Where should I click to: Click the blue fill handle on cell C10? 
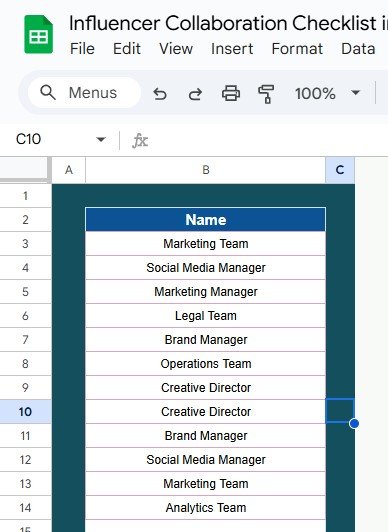click(354, 423)
